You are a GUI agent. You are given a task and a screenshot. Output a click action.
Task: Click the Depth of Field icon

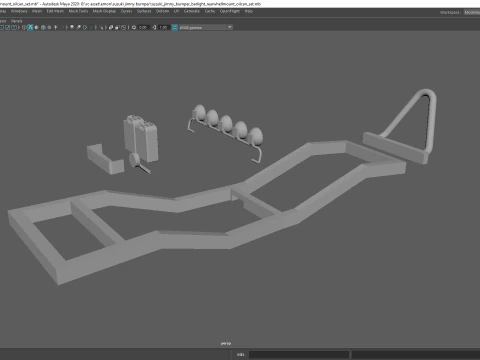pyautogui.click(x=91, y=27)
